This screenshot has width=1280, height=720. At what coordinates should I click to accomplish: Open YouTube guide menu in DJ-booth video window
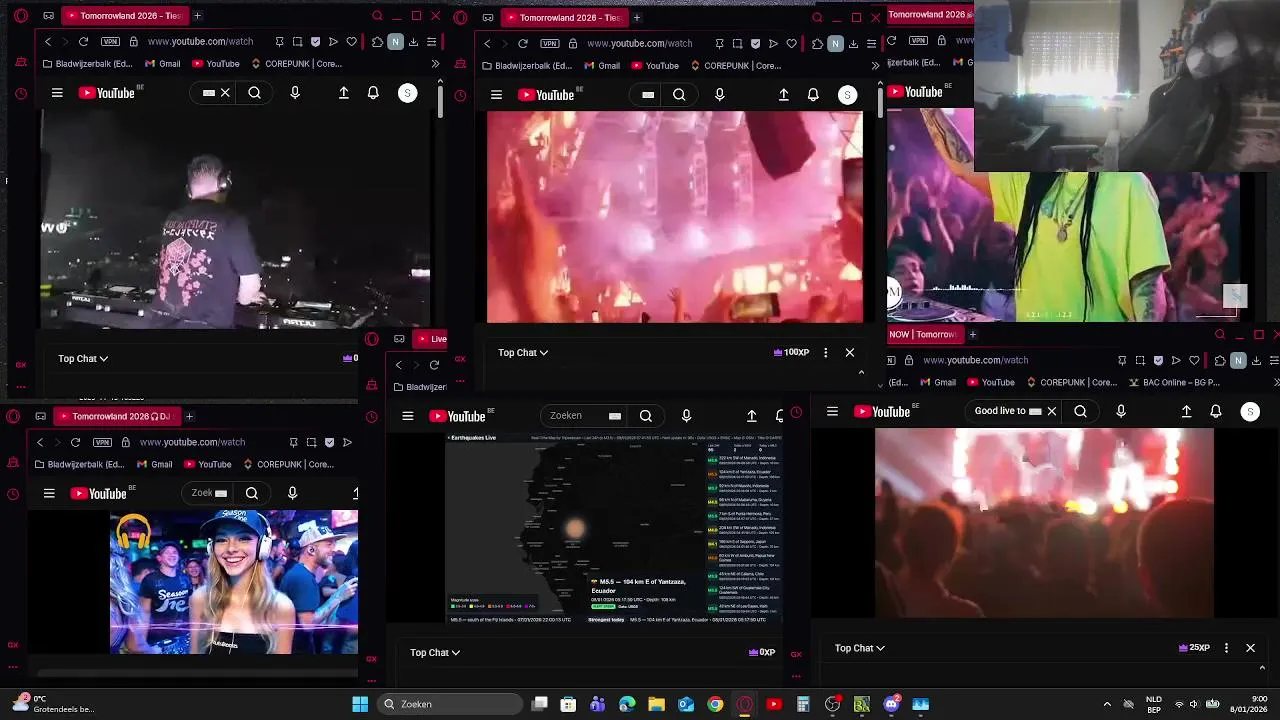[x=57, y=93]
